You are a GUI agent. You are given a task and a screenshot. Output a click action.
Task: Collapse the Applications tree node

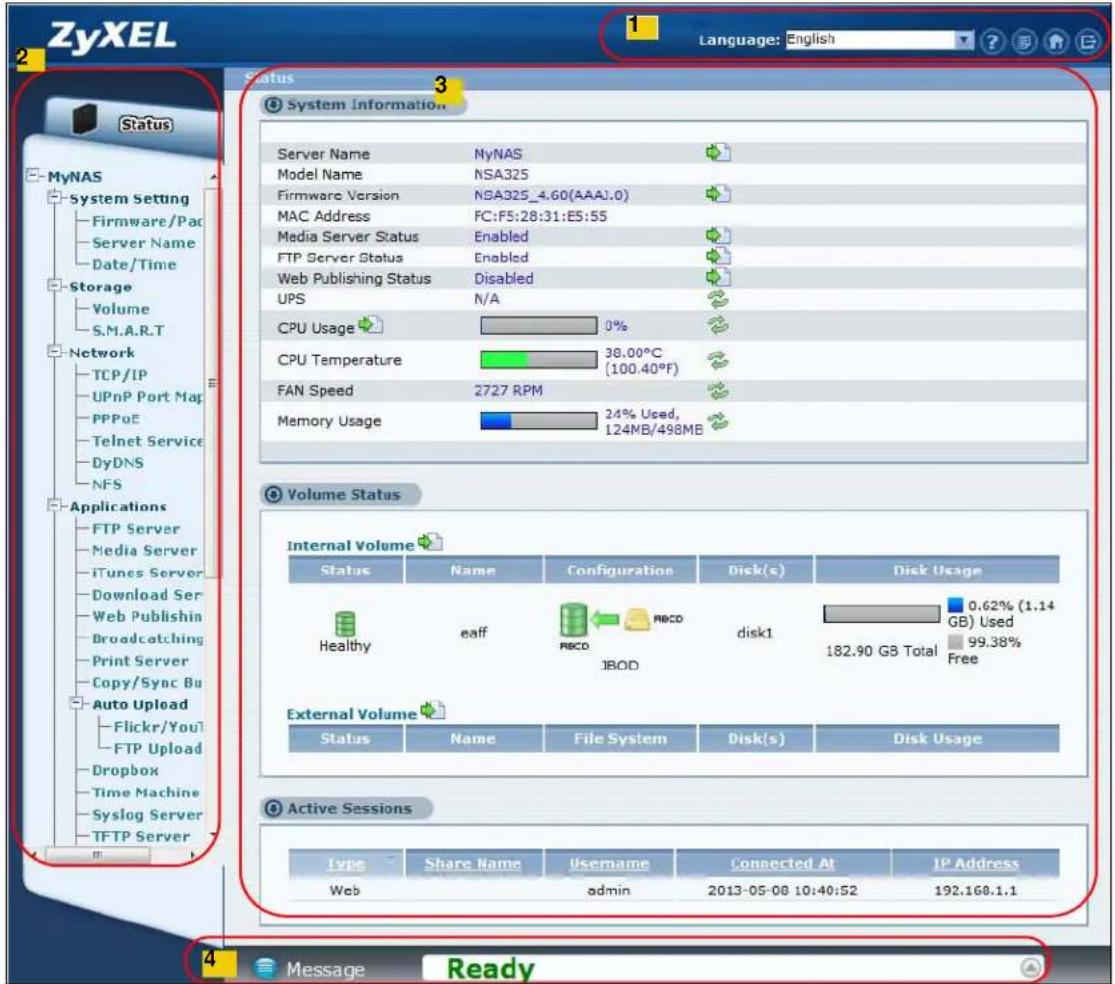pos(55,506)
